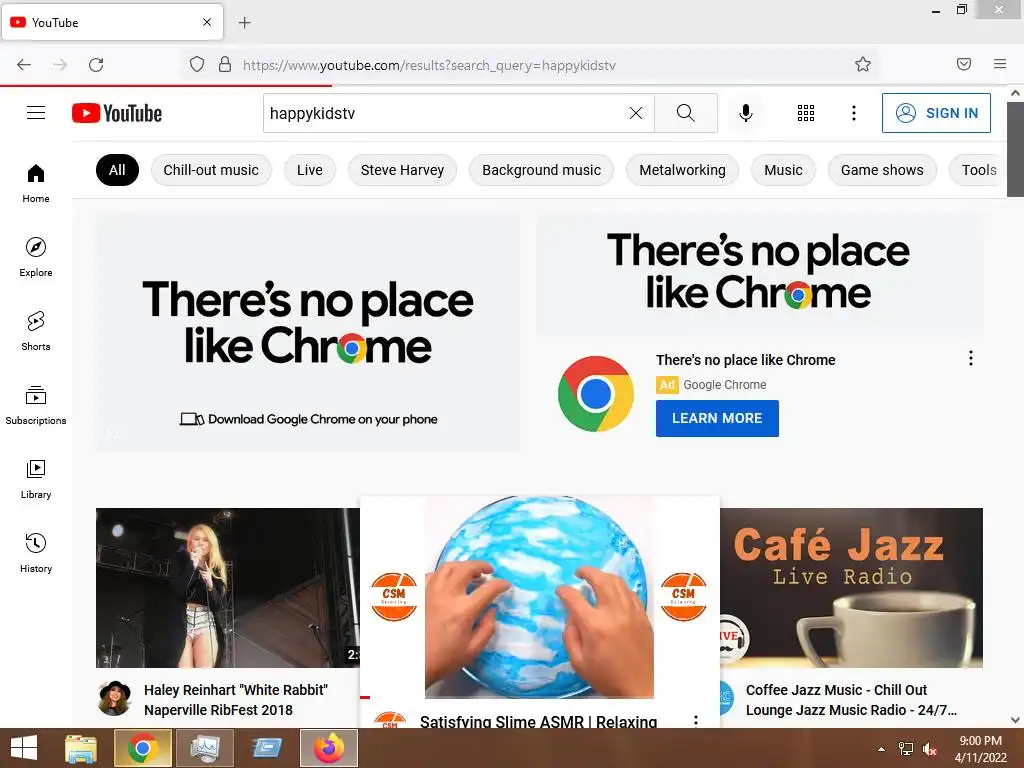Open the Haley Reinhart concert thumbnail
The width and height of the screenshot is (1024, 768).
[227, 588]
